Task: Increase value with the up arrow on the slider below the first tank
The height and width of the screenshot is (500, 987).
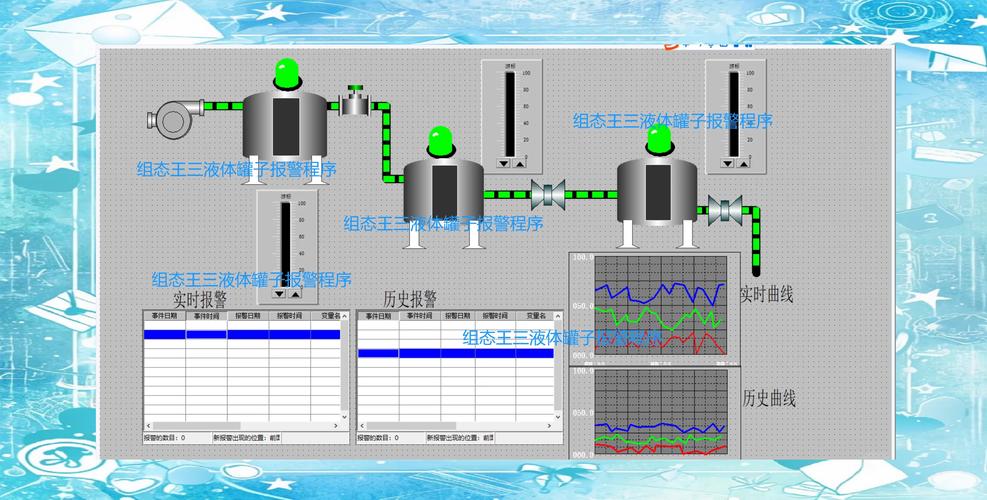Action: click(295, 294)
